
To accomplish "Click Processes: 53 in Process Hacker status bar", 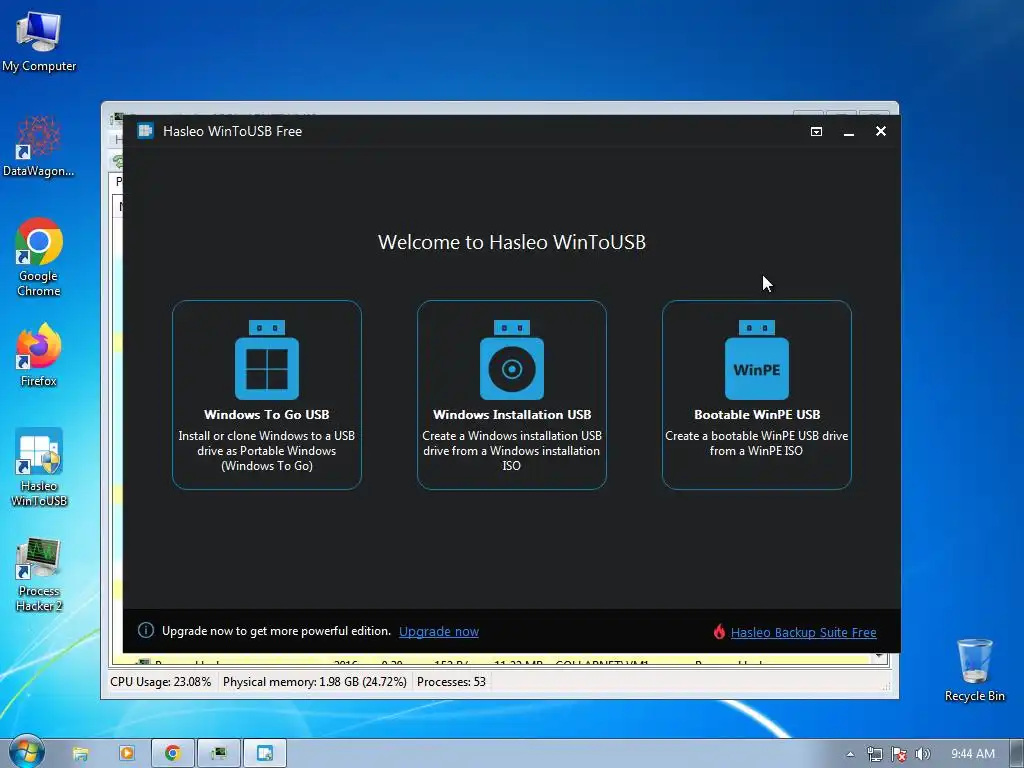I will [451, 682].
